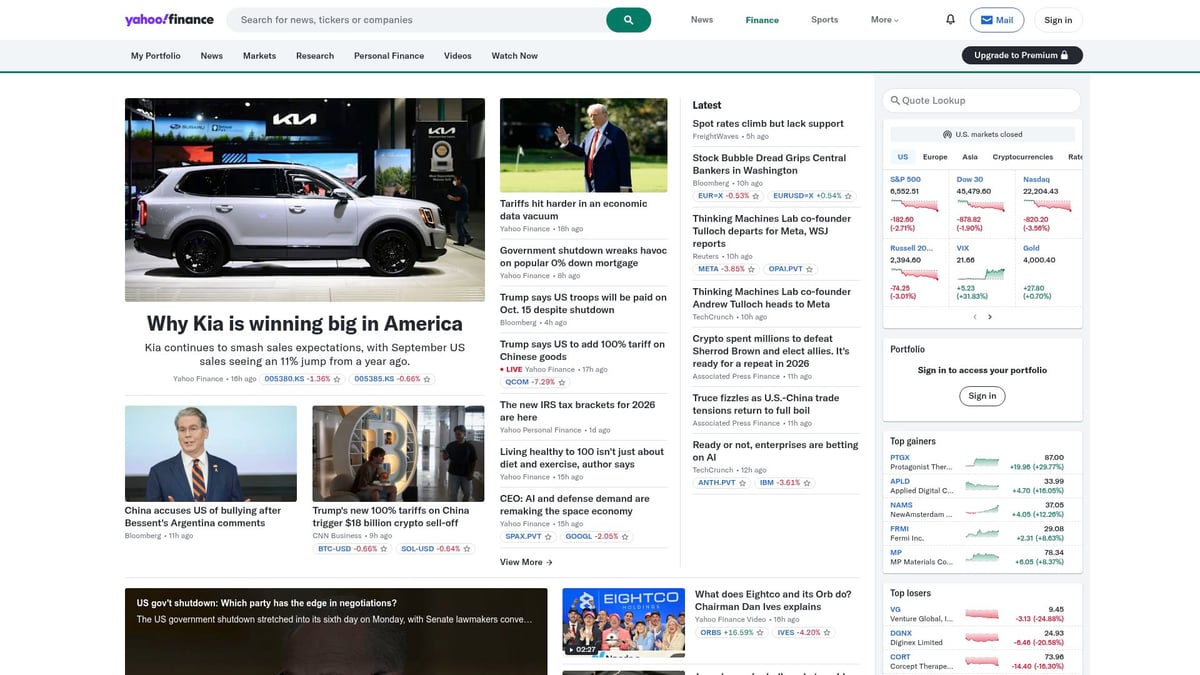Play the Eightco video thumbnail
This screenshot has width=1200, height=675.
pos(623,622)
